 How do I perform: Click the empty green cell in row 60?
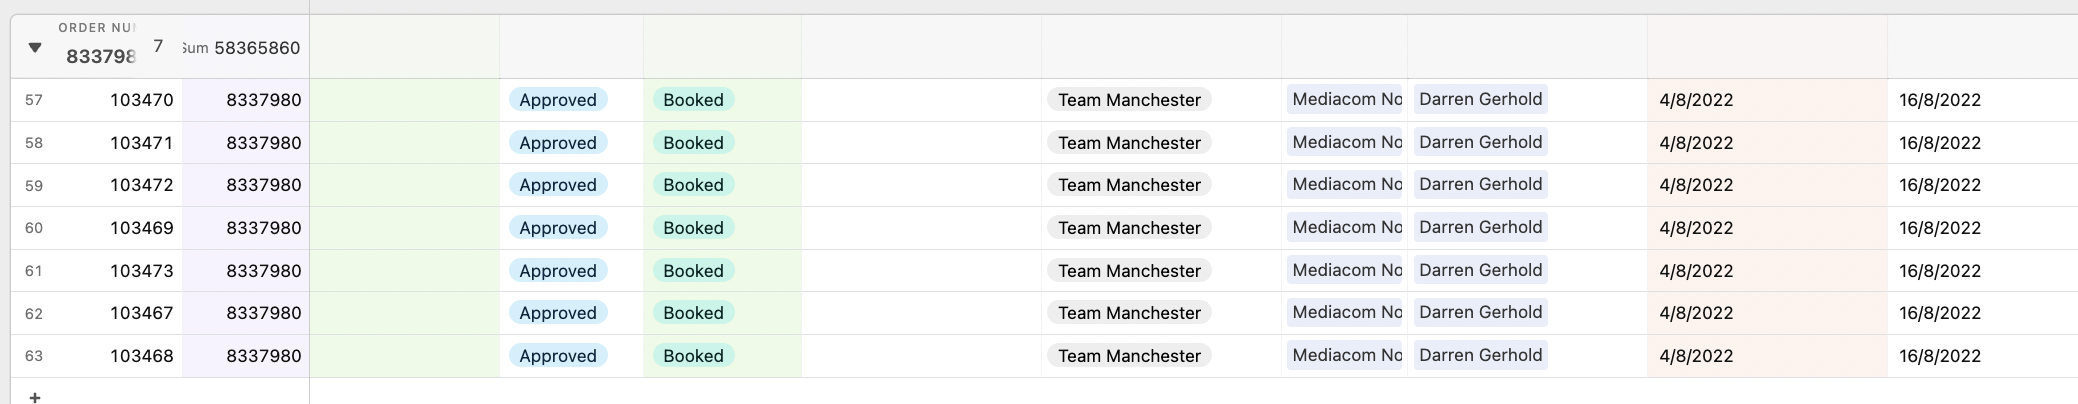[405, 228]
